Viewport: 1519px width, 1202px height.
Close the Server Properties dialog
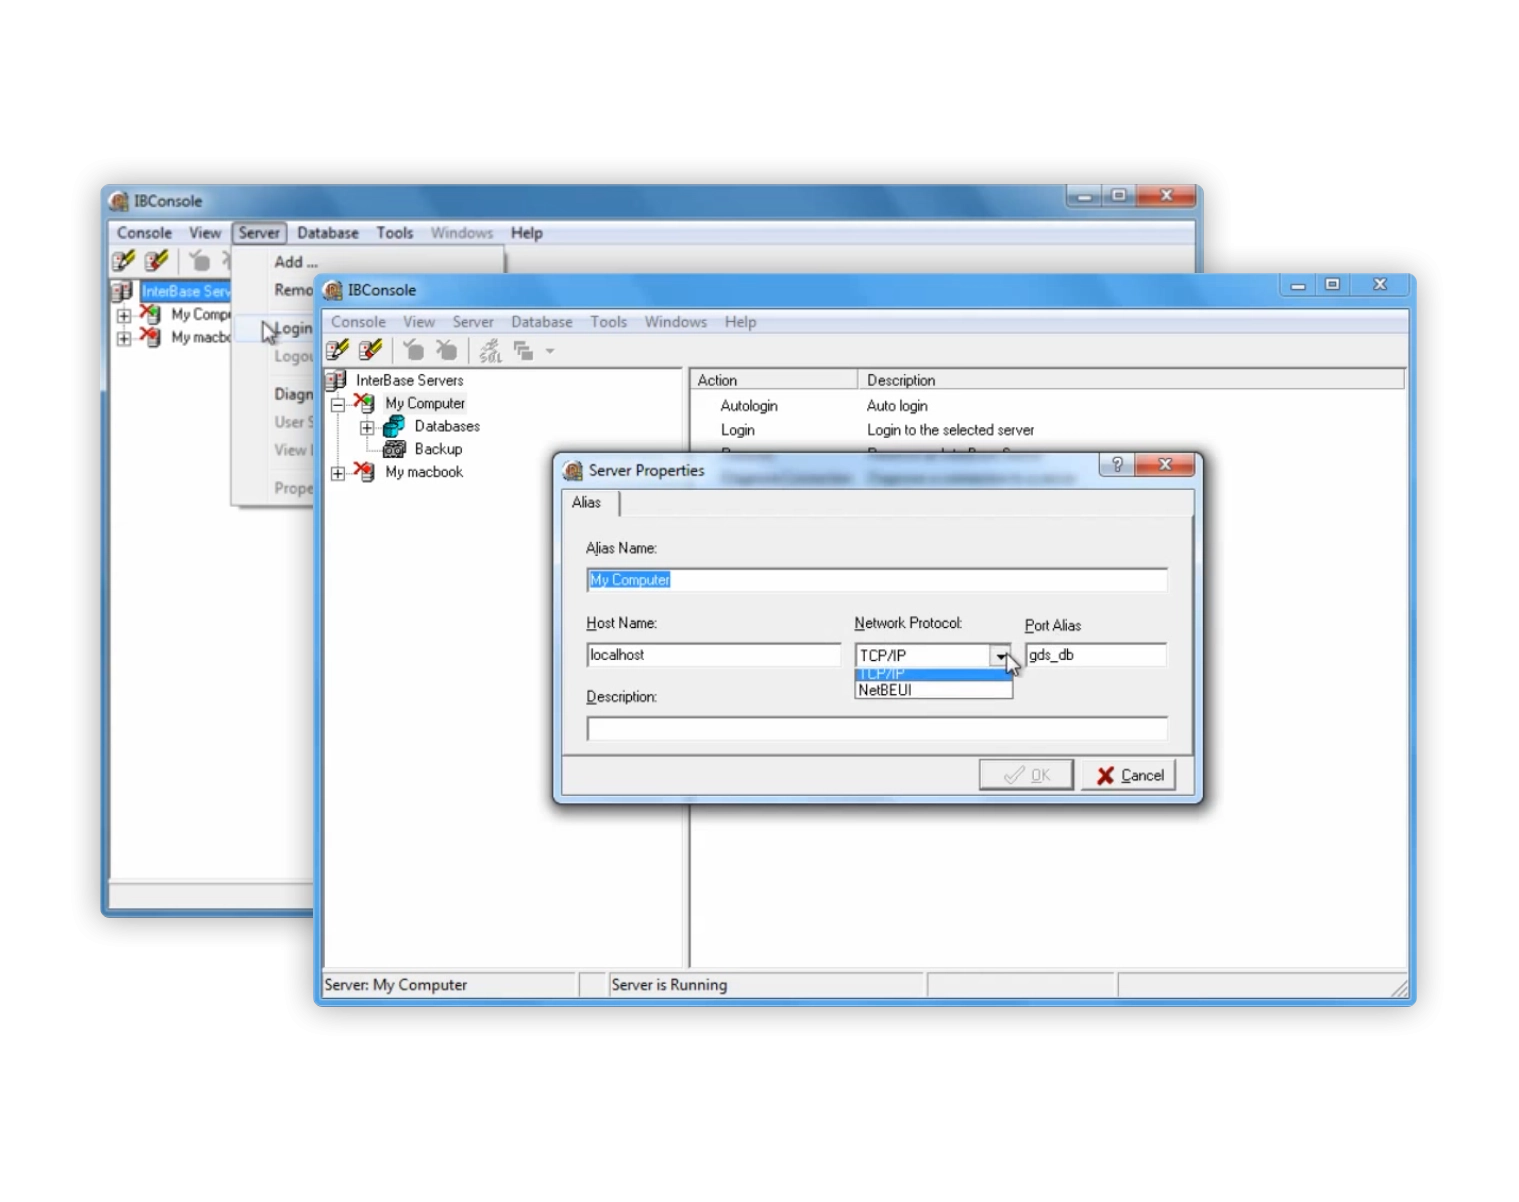[x=1165, y=465]
